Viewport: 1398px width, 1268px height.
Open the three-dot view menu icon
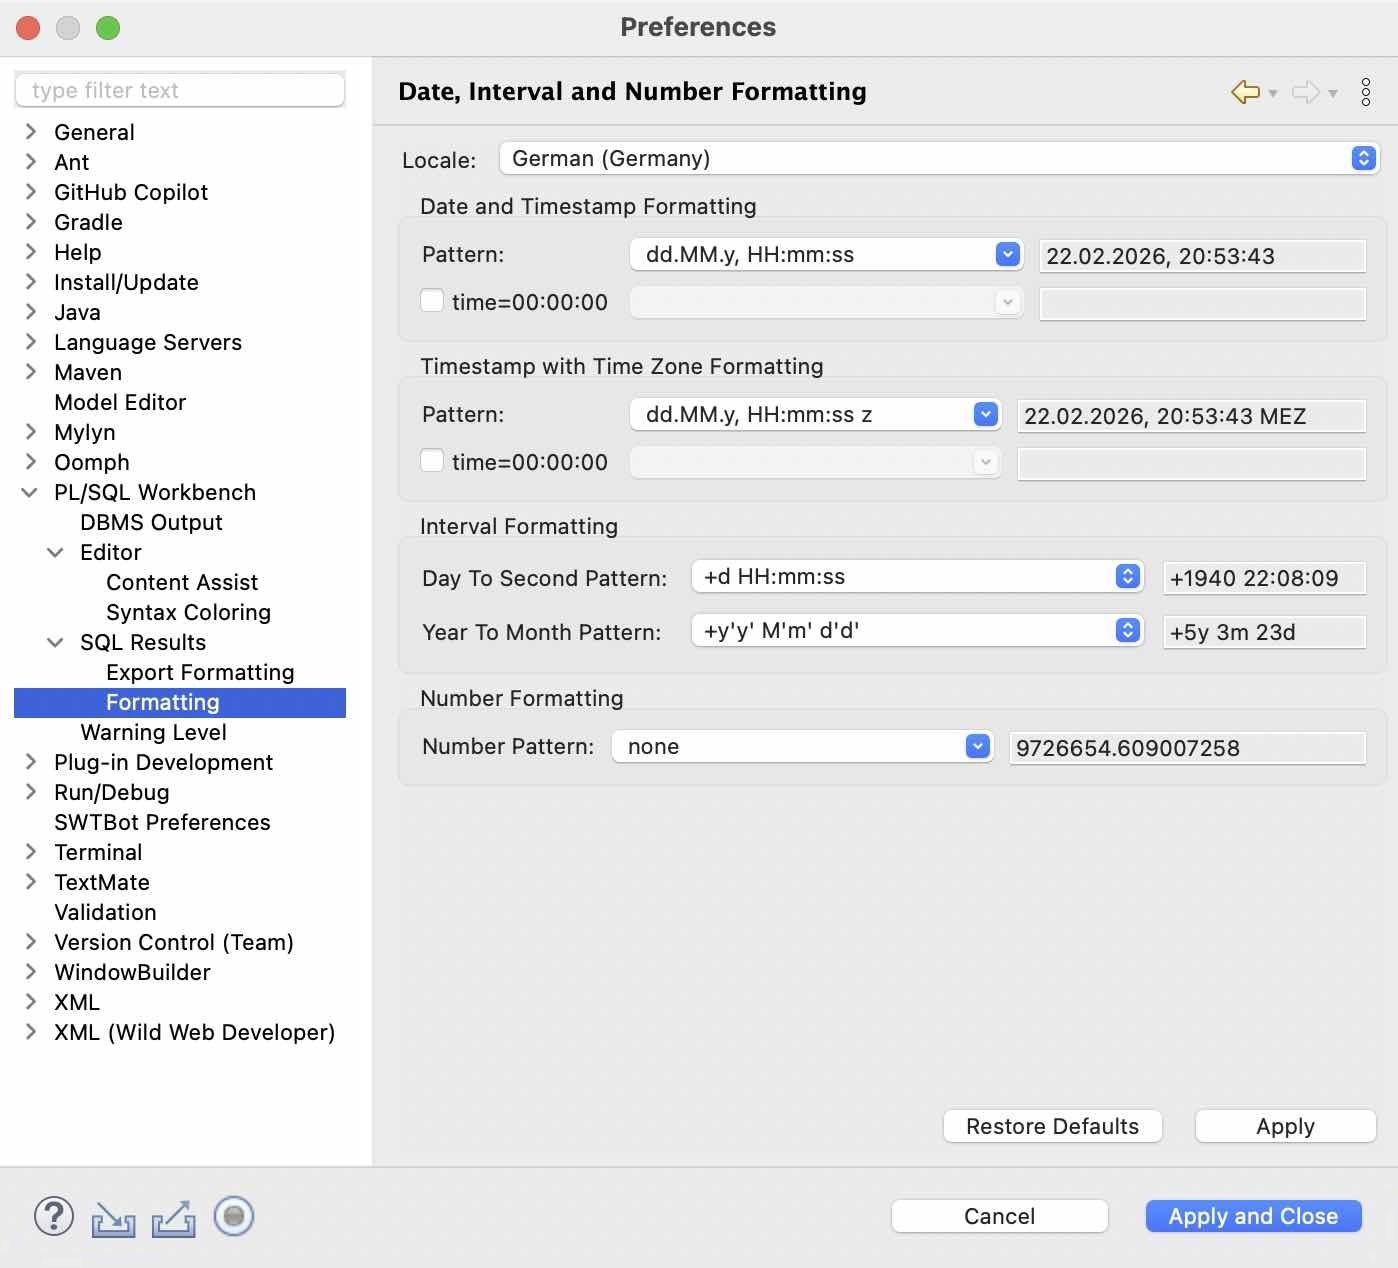[1366, 91]
